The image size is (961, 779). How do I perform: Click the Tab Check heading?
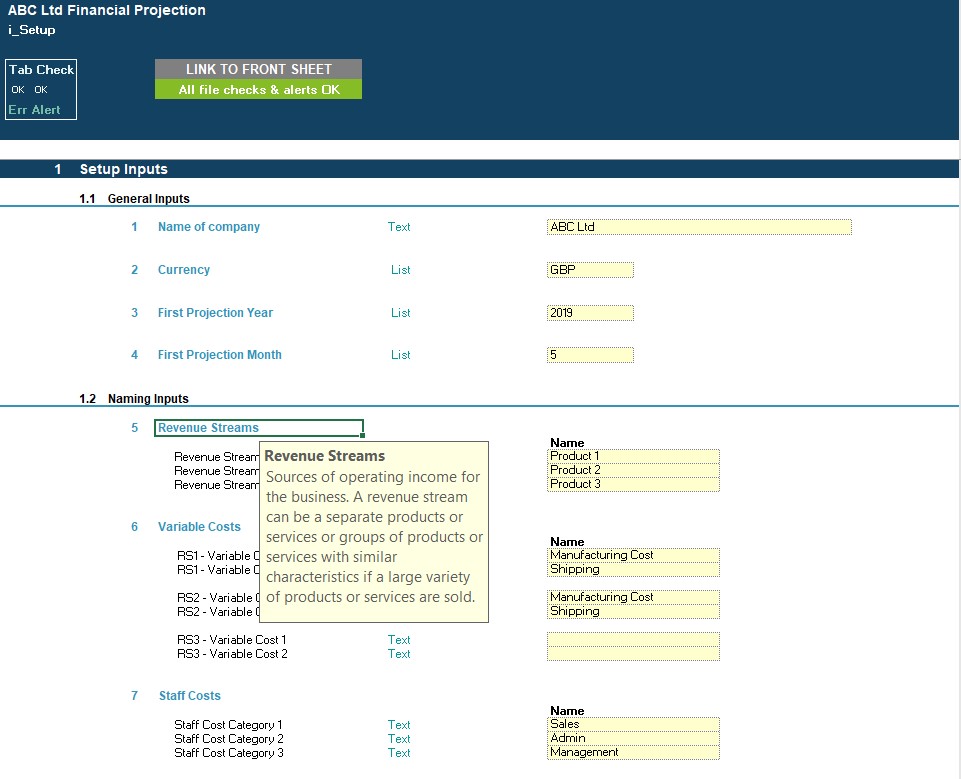coord(41,70)
